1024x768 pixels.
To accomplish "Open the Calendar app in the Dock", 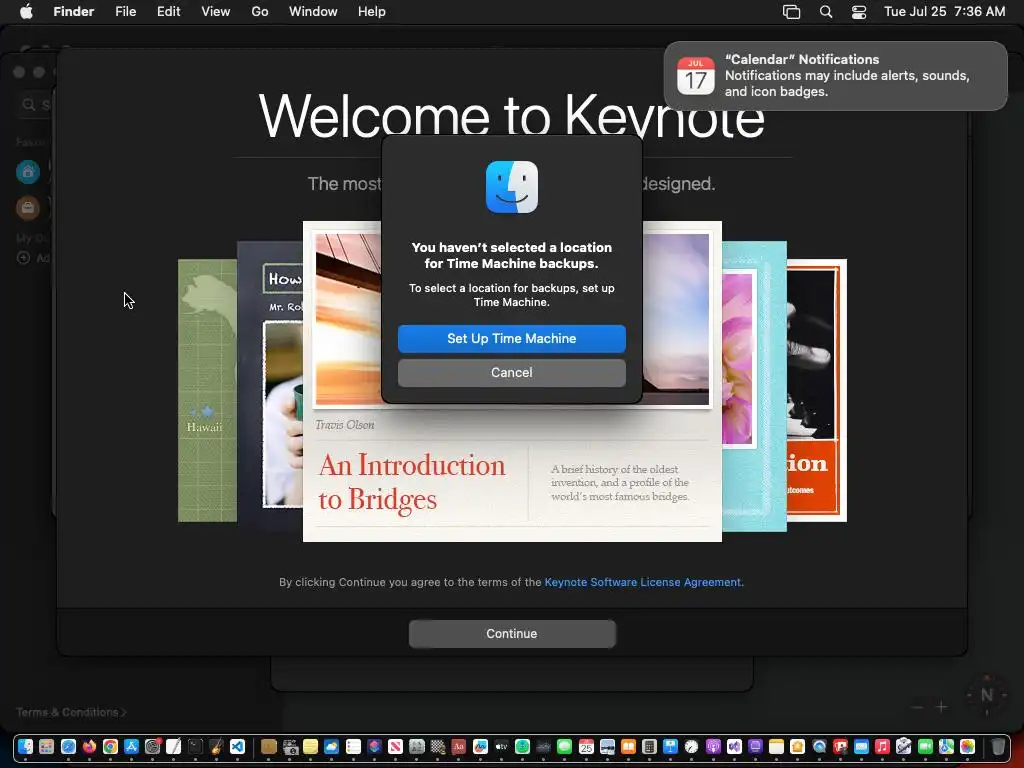I will tap(586, 746).
